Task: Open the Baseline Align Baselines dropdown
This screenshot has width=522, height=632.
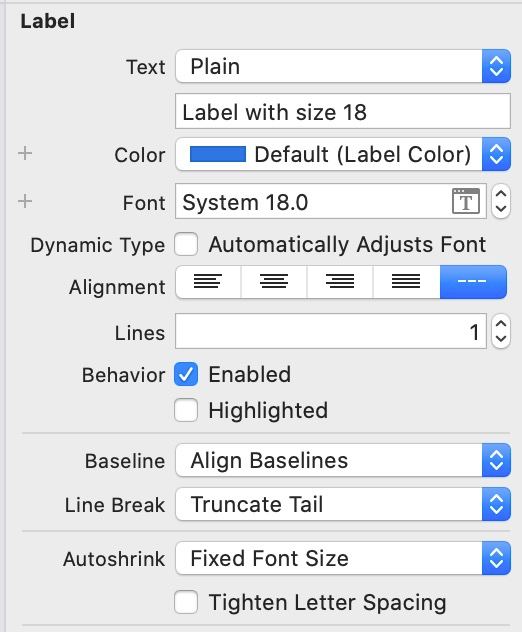Action: 343,460
